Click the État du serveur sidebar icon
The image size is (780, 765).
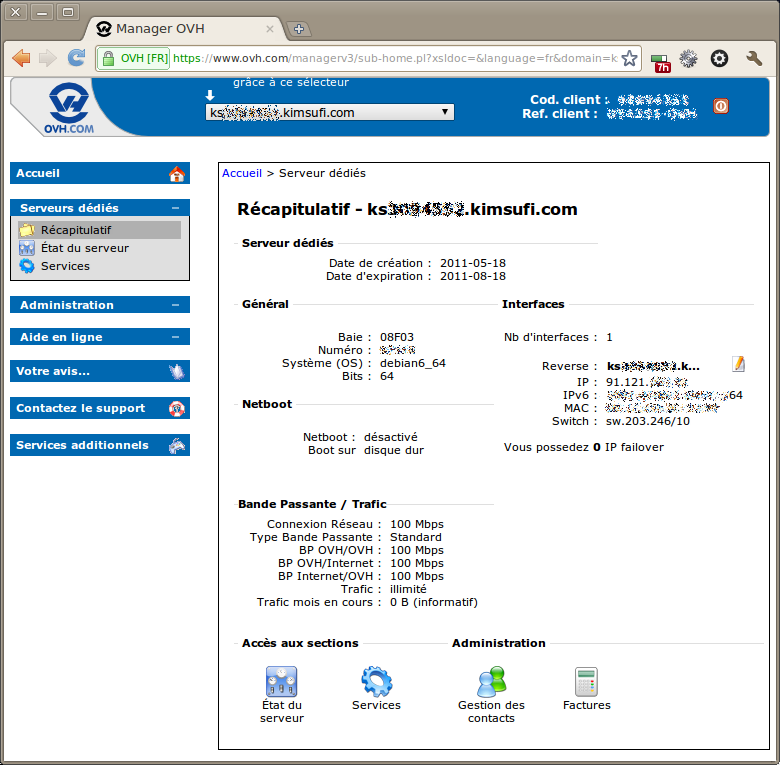coord(27,248)
